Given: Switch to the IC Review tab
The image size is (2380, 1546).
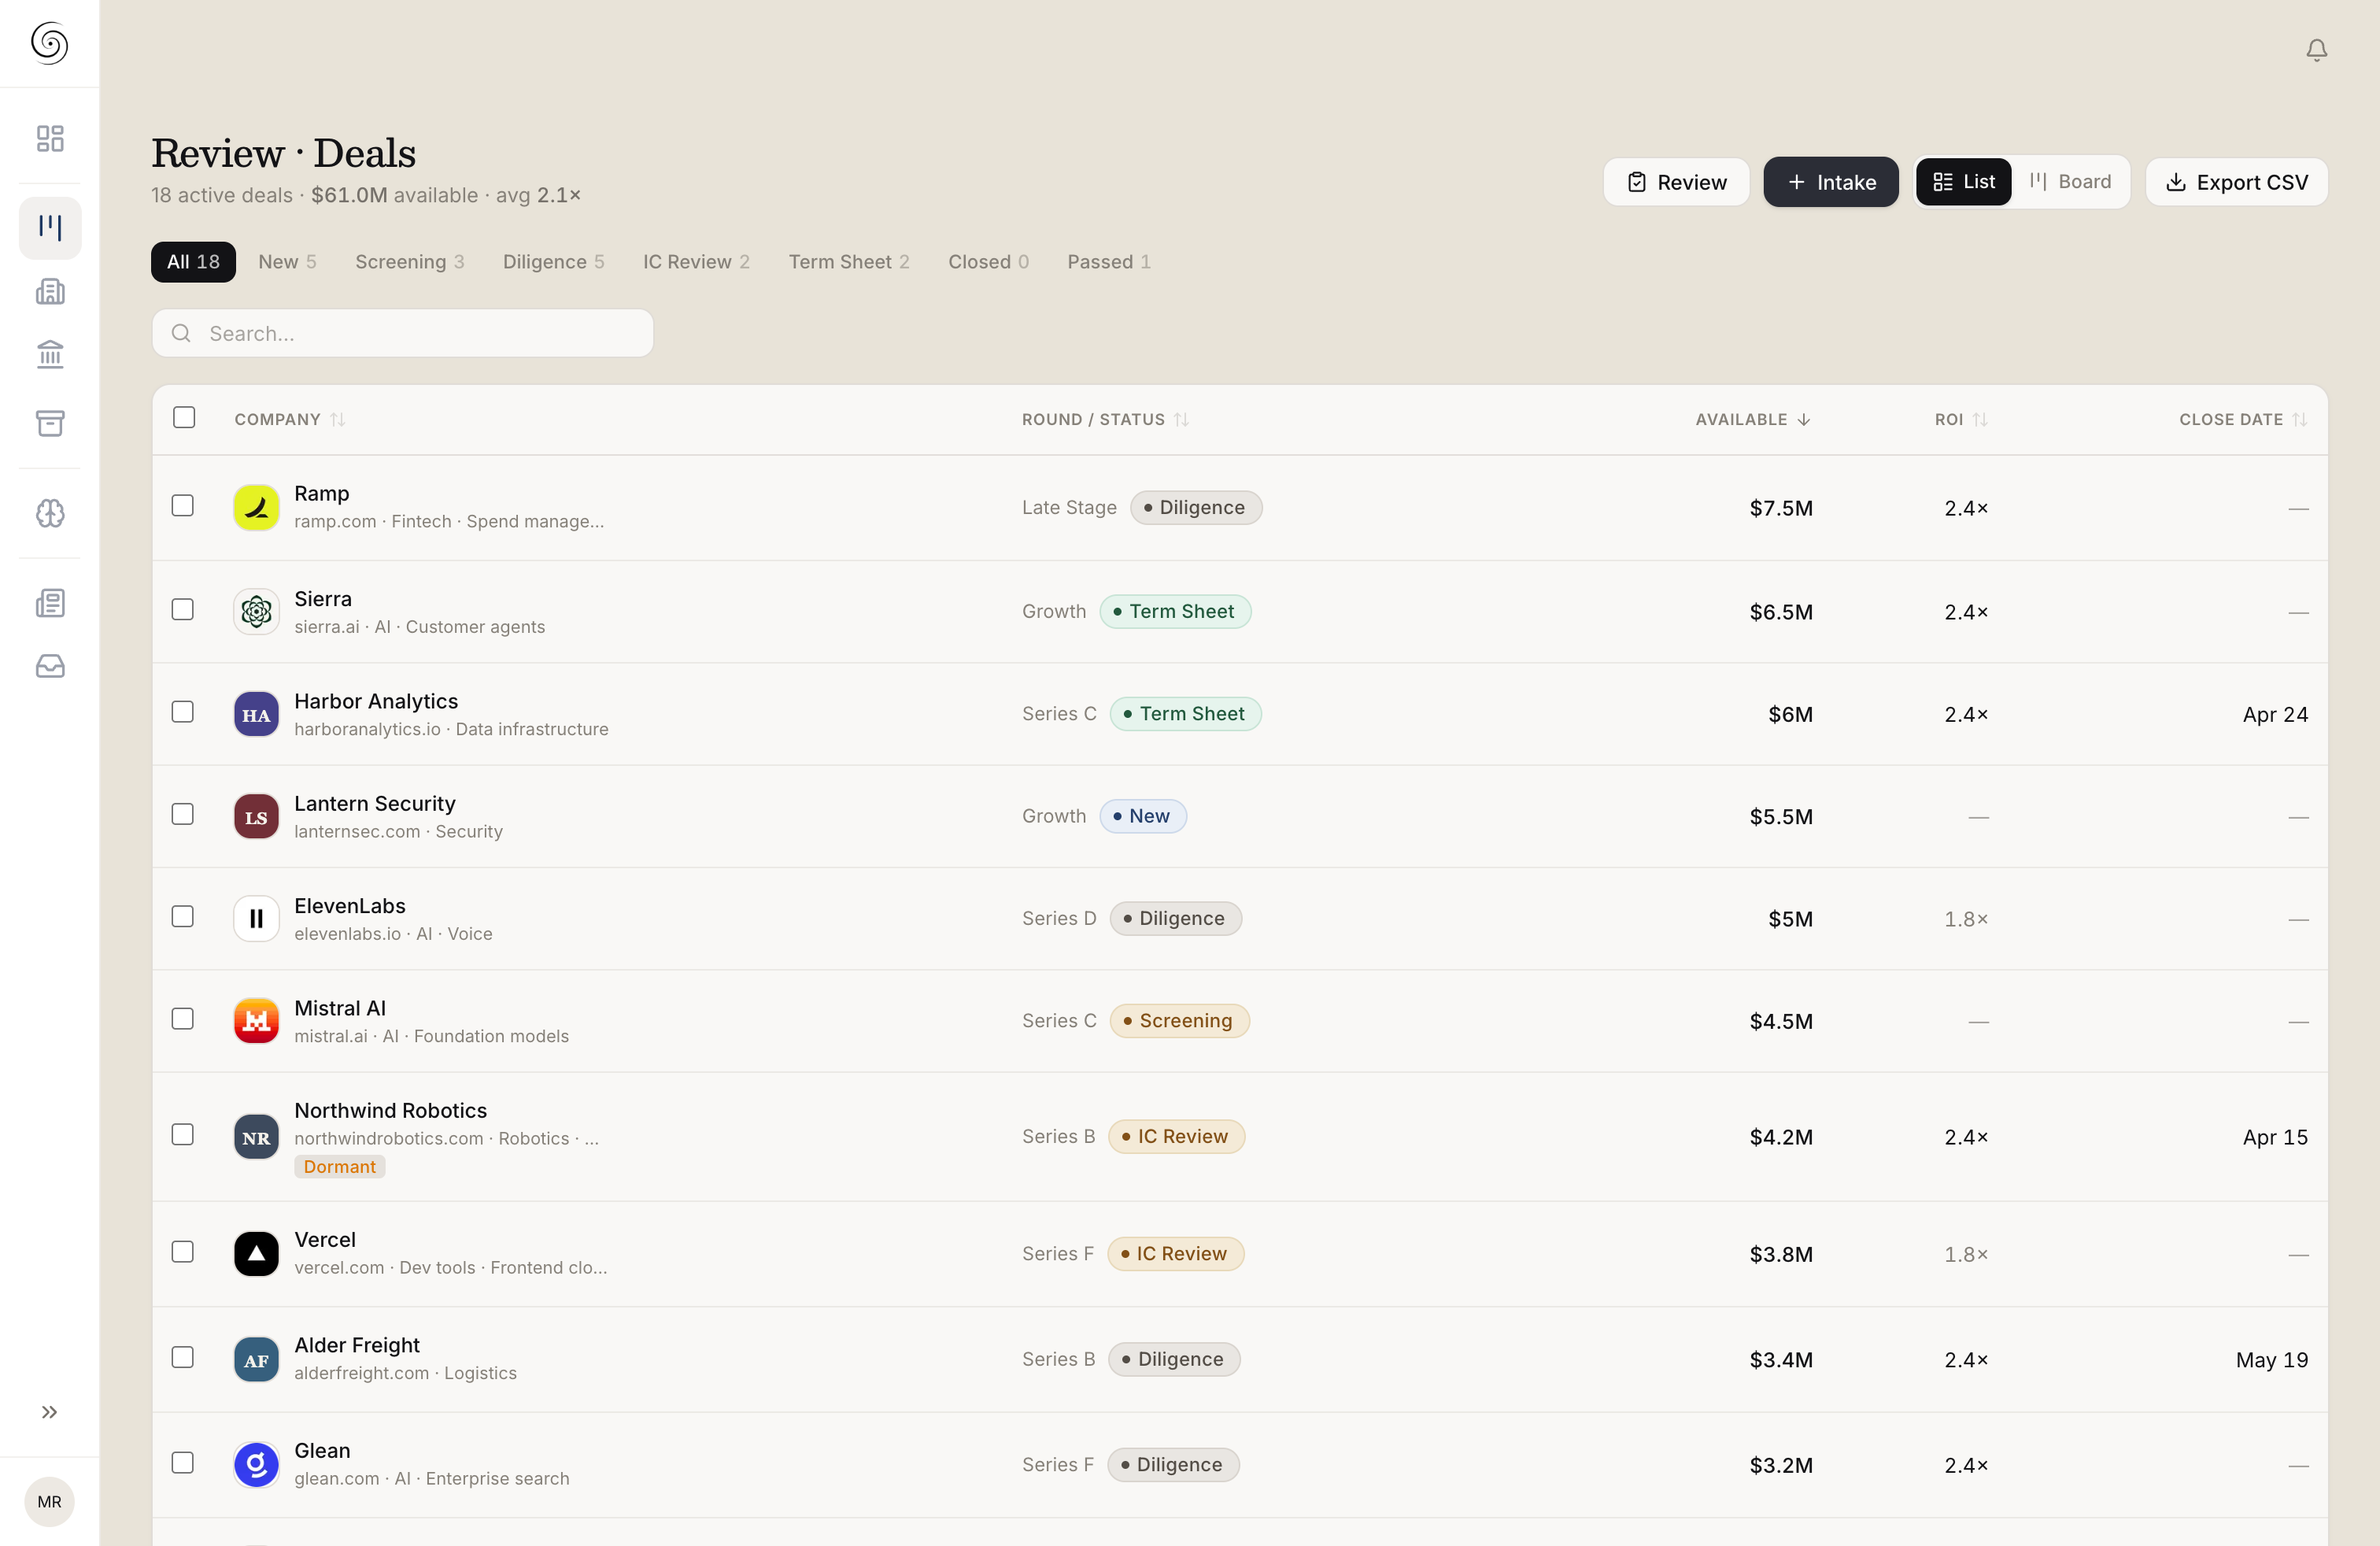Looking at the screenshot, I should [x=696, y=261].
